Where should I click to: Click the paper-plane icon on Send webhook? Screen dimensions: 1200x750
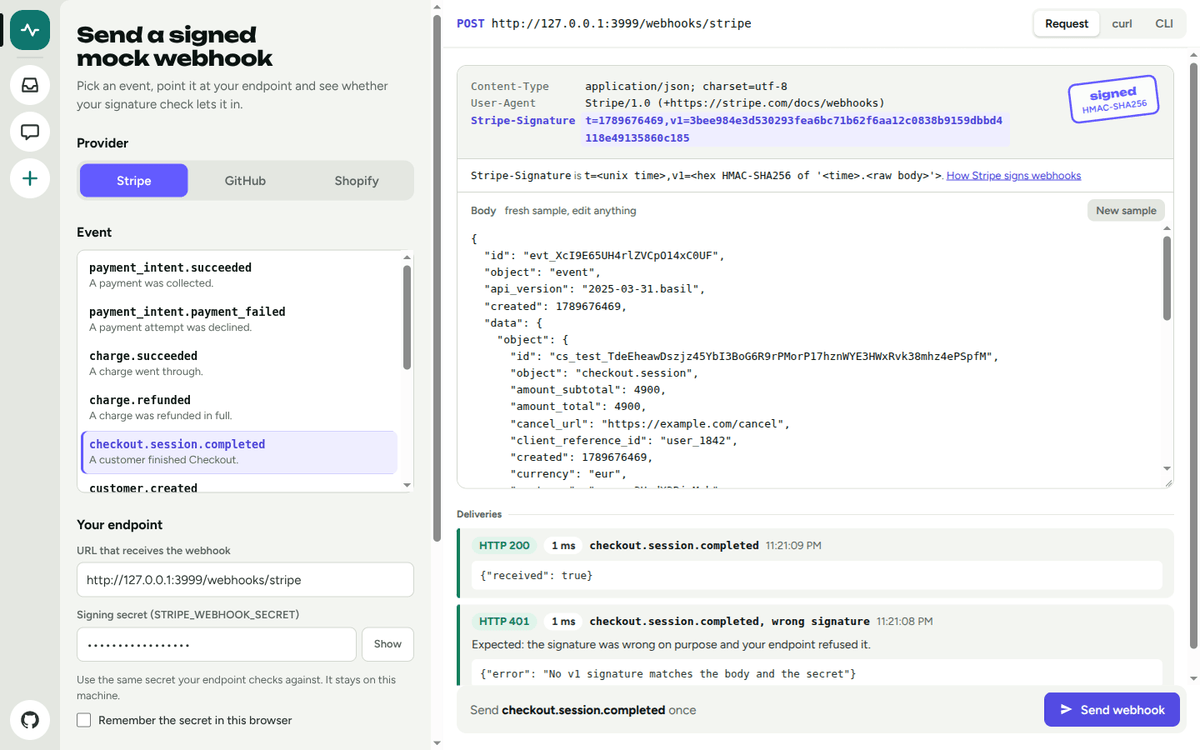click(1066, 710)
